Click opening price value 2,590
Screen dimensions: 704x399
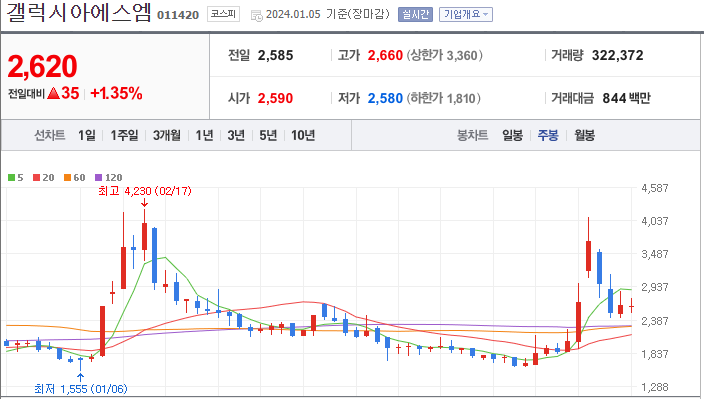point(275,98)
